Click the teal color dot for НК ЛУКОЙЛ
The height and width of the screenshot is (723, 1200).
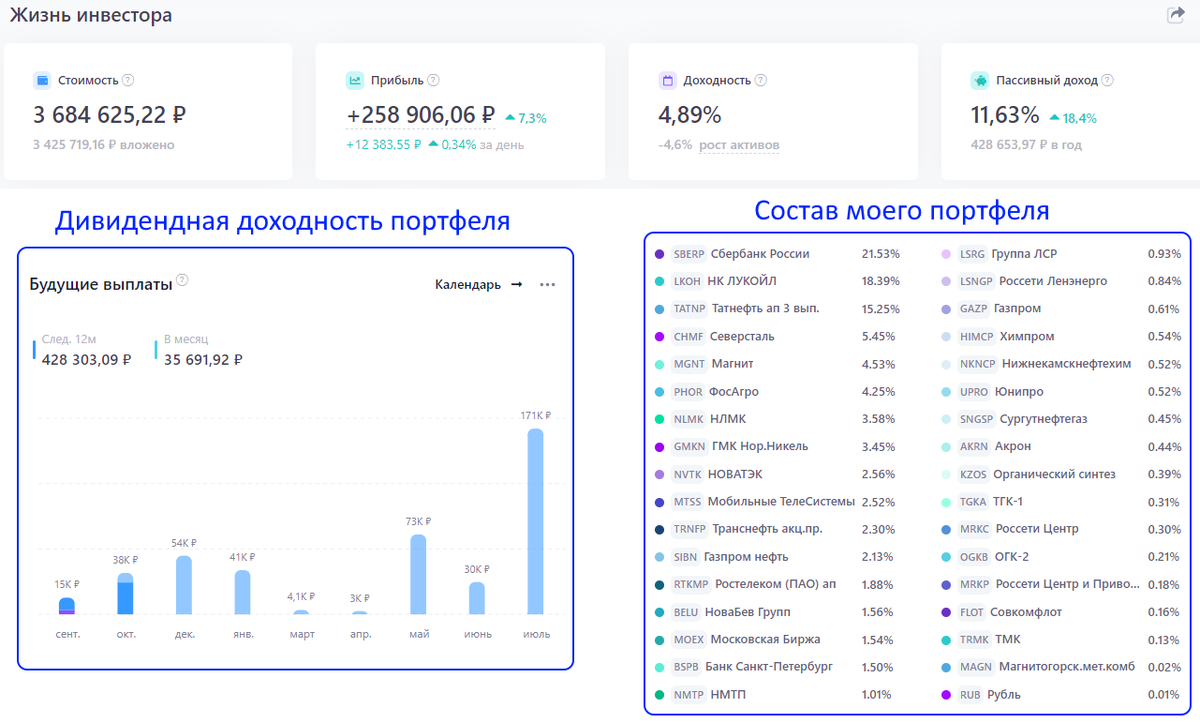coord(659,282)
